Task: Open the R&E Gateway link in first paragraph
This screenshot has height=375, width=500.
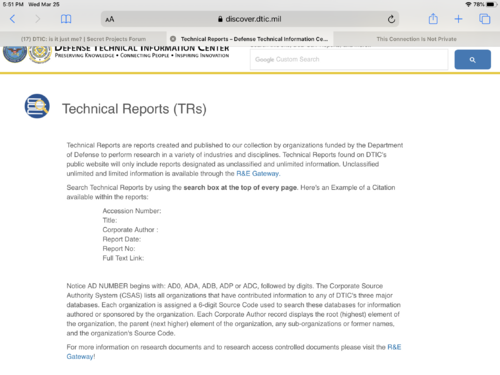Action: click(258, 174)
